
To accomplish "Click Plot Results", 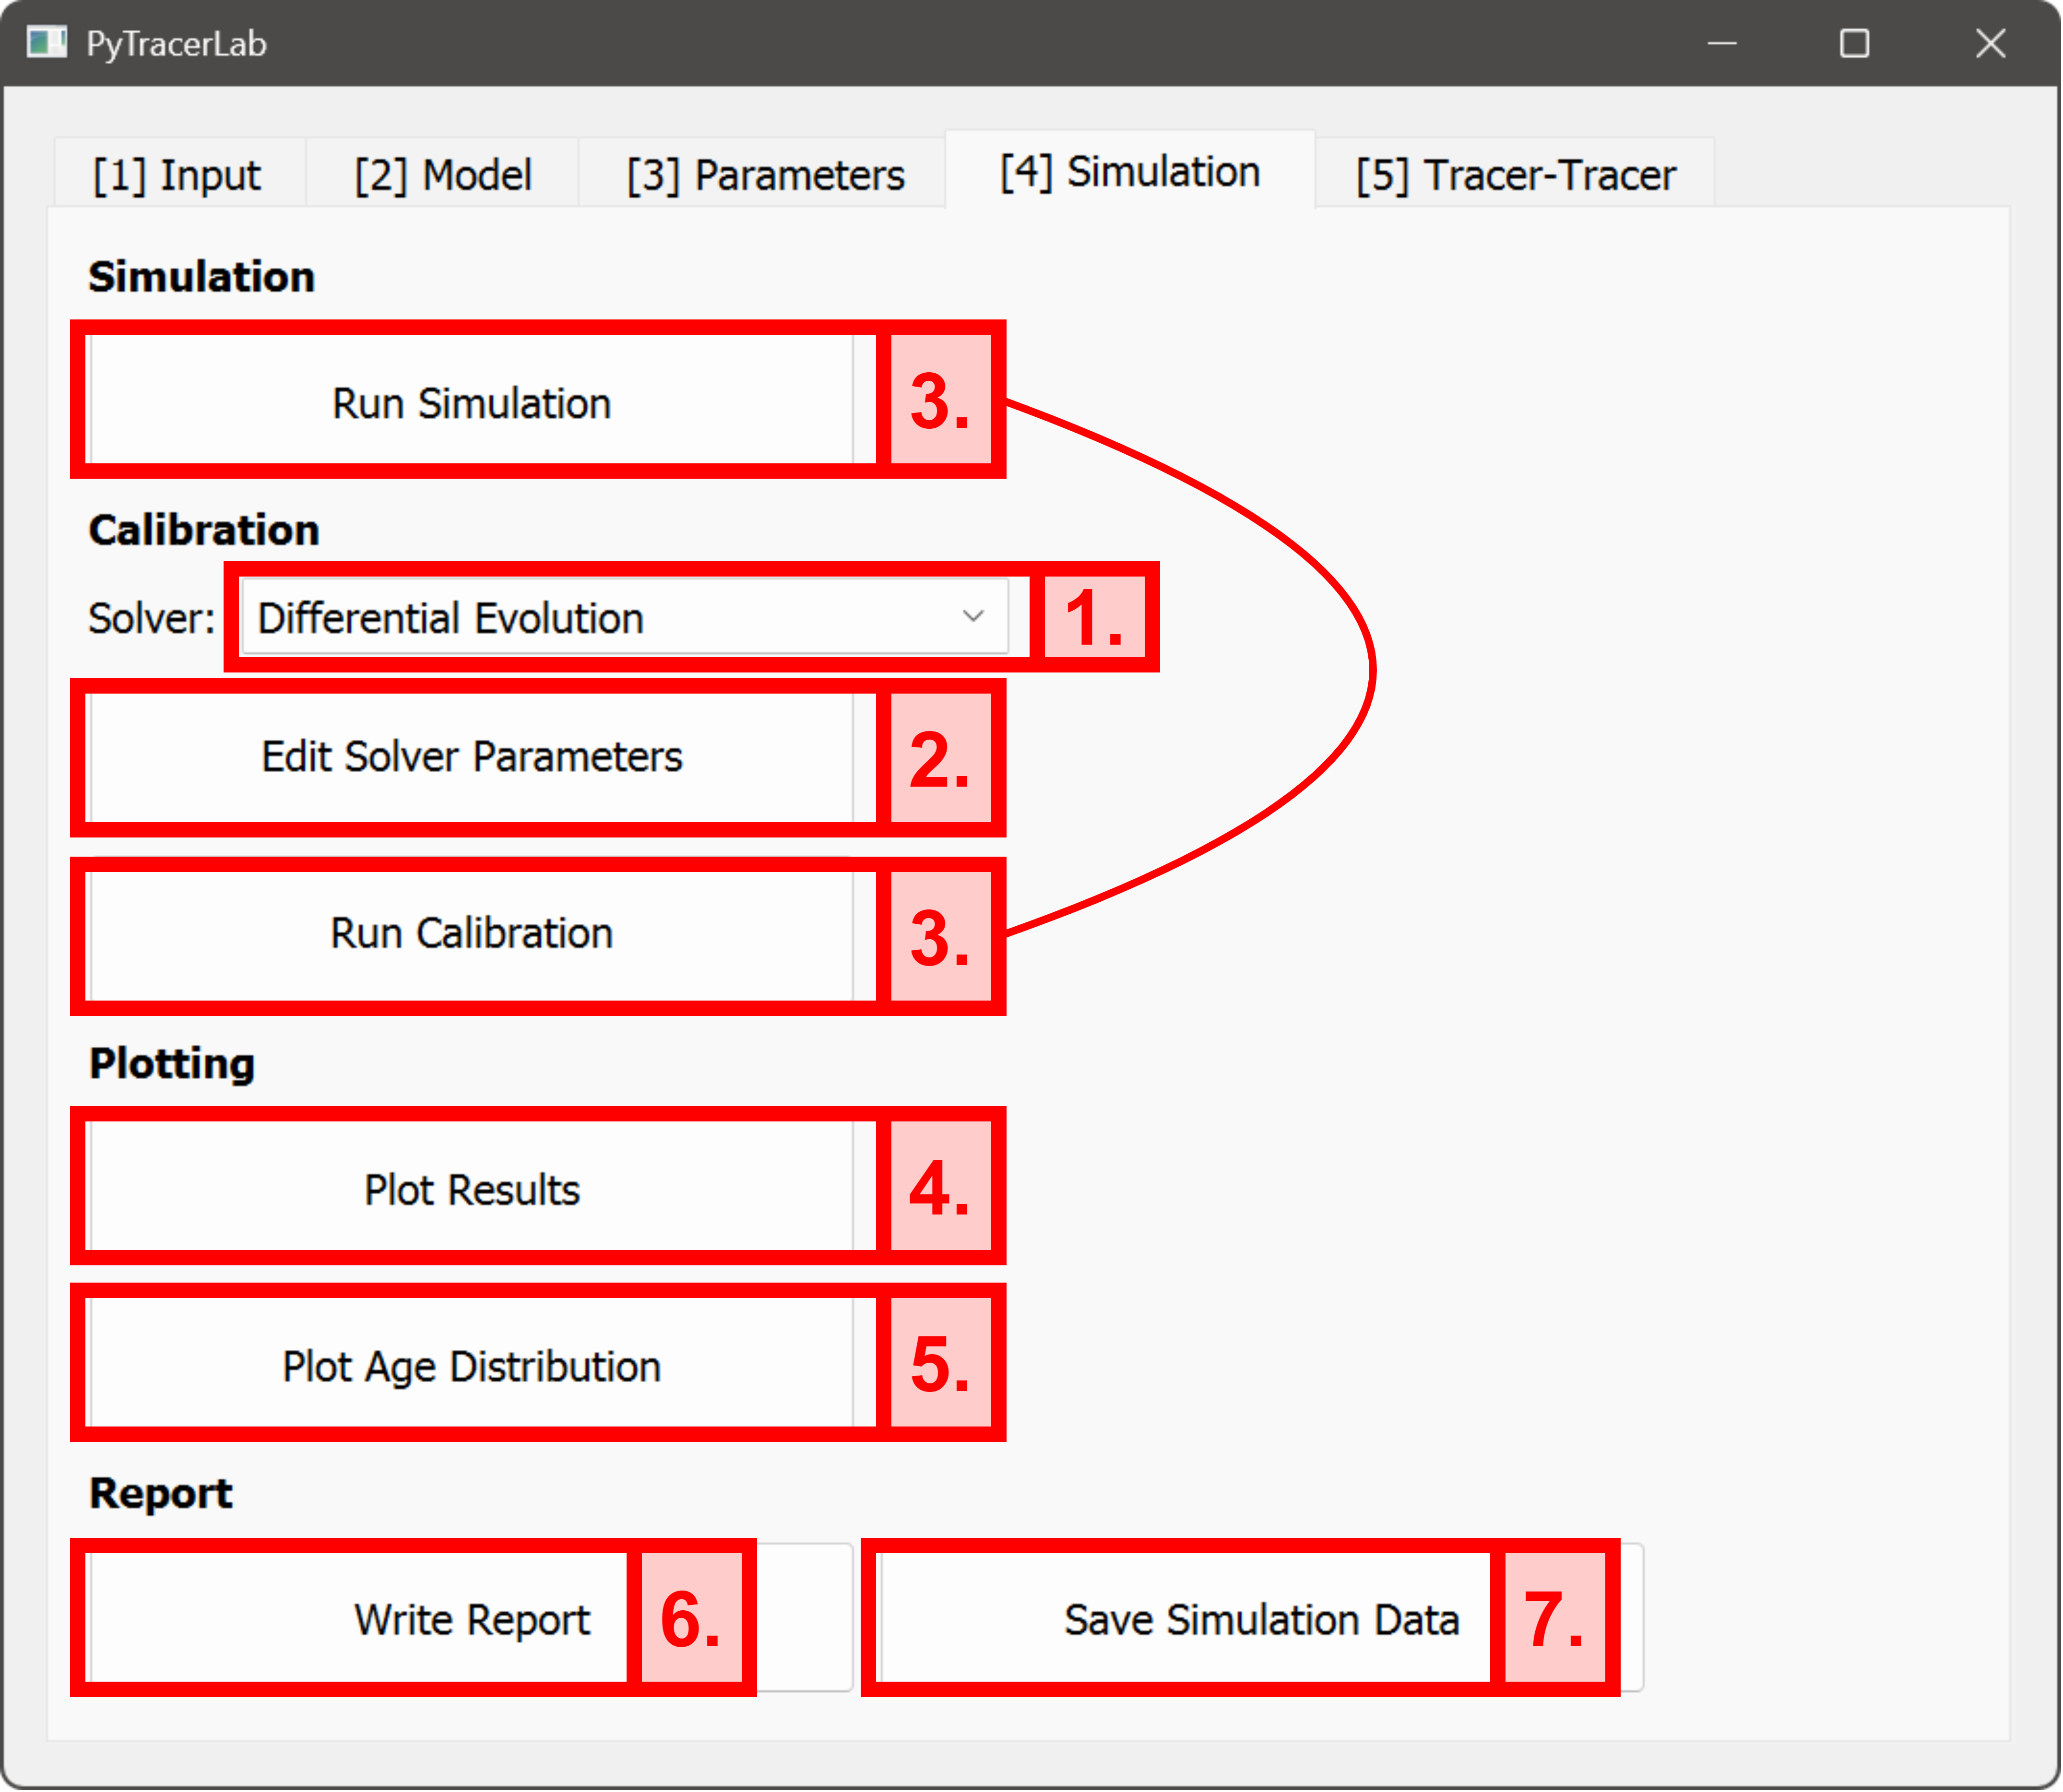I will coord(470,1189).
